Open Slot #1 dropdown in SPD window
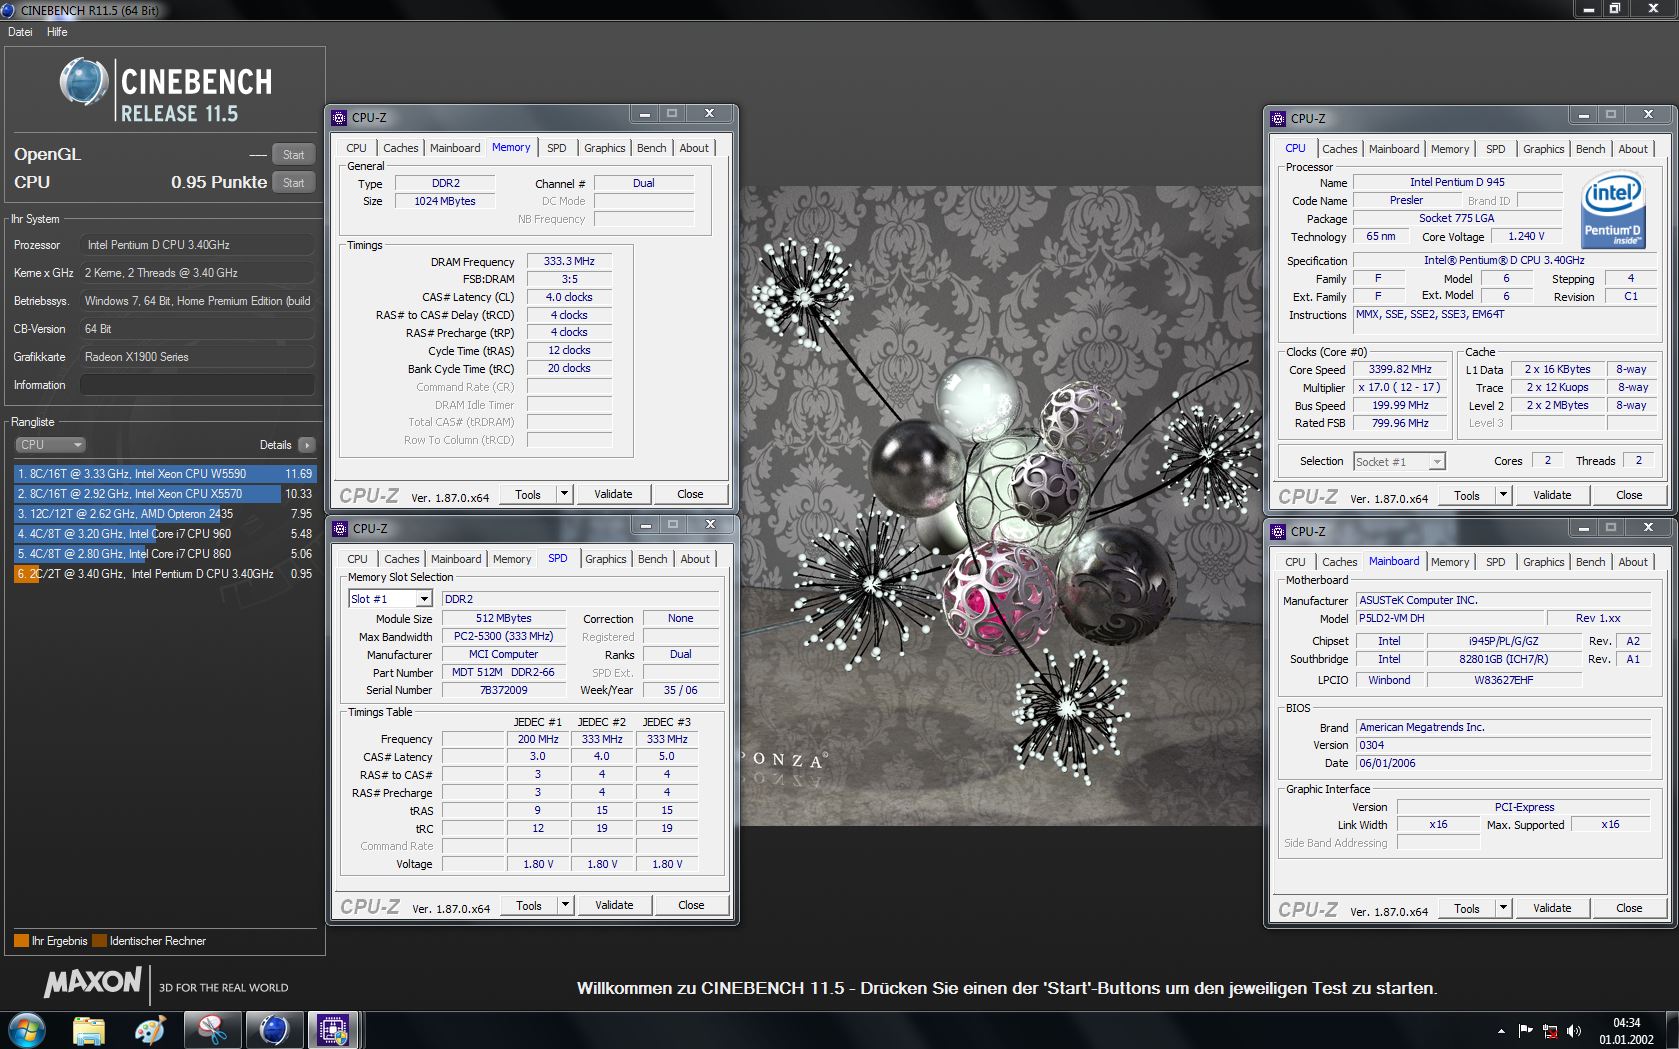The width and height of the screenshot is (1679, 1049). click(424, 599)
